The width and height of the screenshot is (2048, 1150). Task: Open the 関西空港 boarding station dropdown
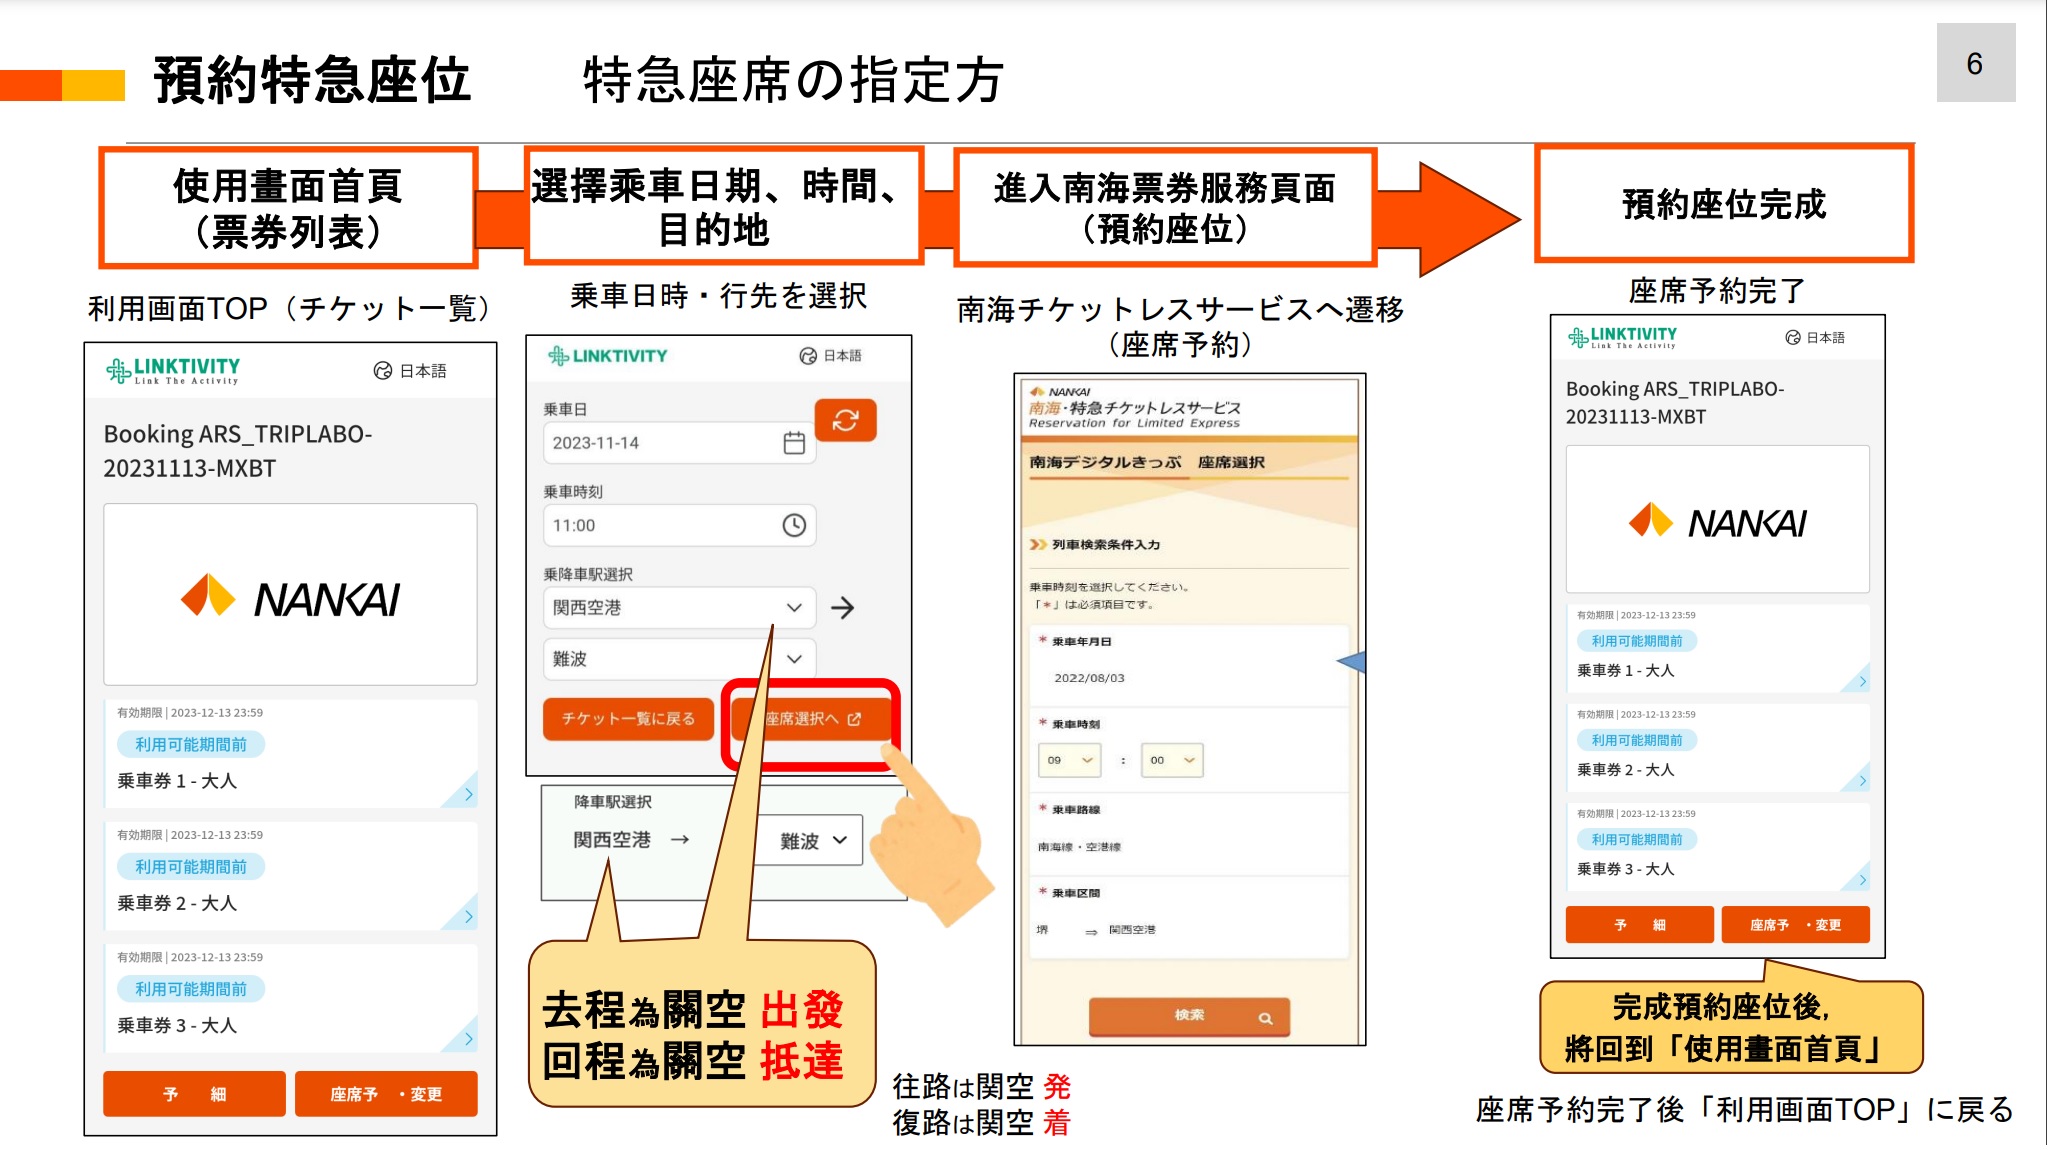coord(680,607)
